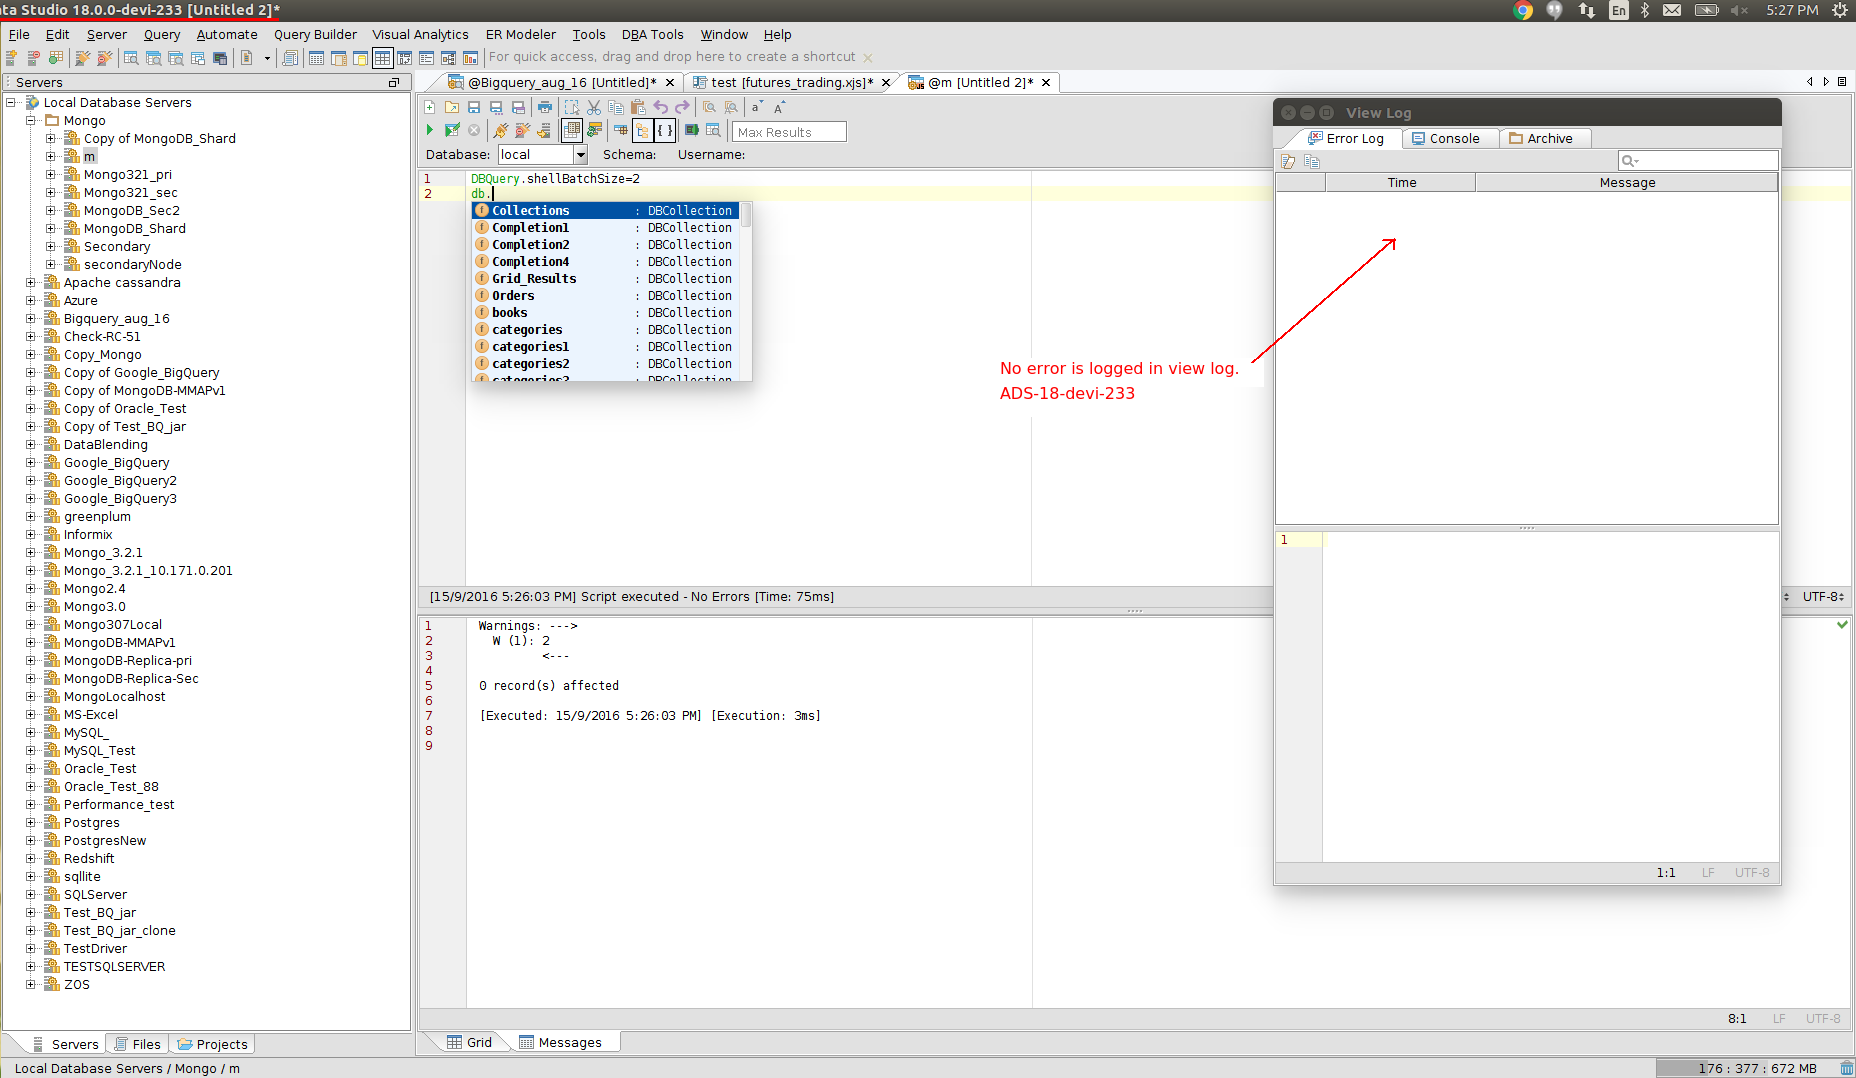
Task: Select the SQLServer entry in Servers tree
Action: coord(95,894)
